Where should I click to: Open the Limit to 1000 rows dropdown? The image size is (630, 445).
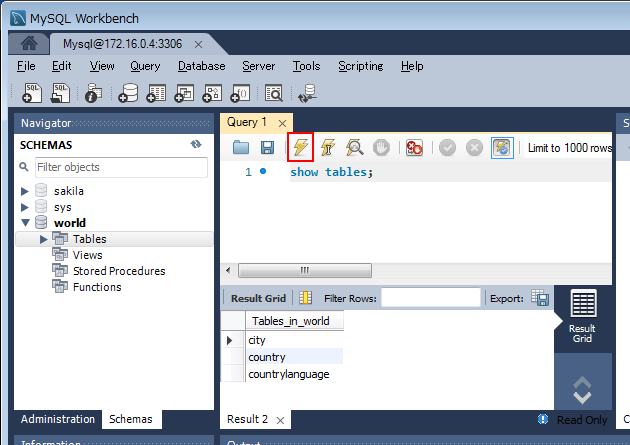point(569,148)
